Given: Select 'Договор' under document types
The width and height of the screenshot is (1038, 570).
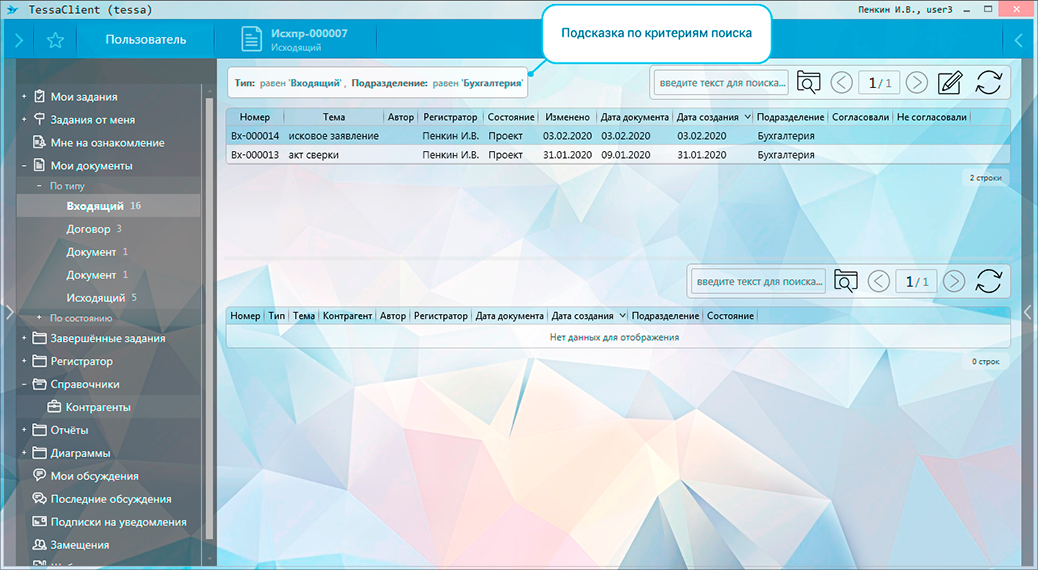Looking at the screenshot, I should (88, 229).
